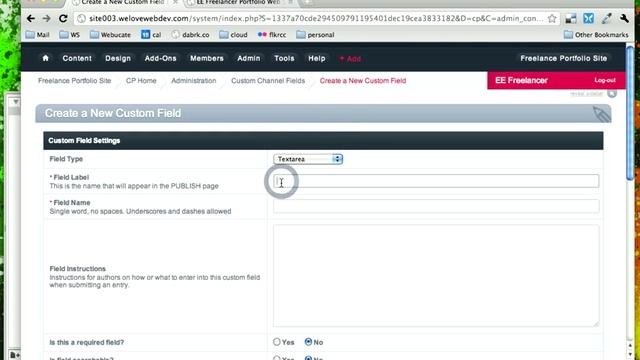Go to the Administration breadcrumb
640x360 pixels.
[194, 81]
